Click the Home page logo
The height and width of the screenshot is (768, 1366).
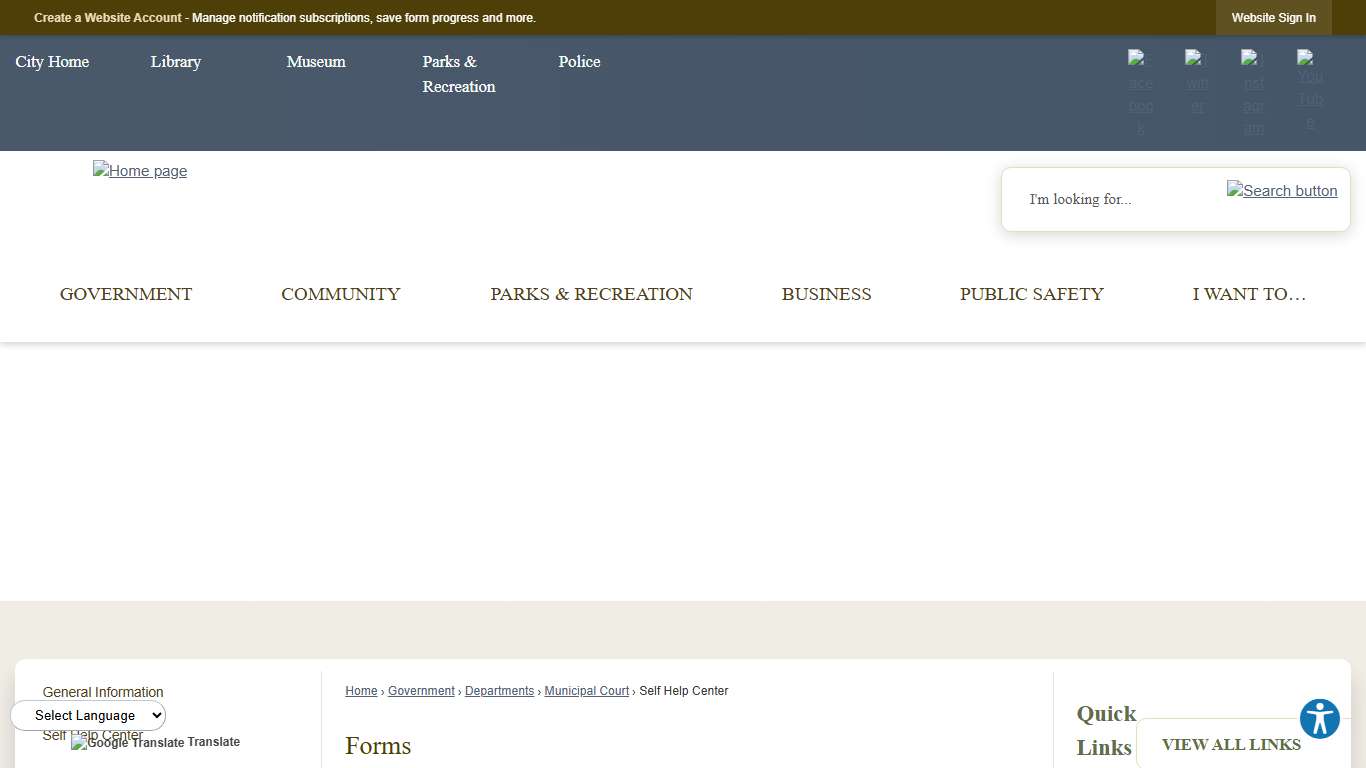pos(140,171)
